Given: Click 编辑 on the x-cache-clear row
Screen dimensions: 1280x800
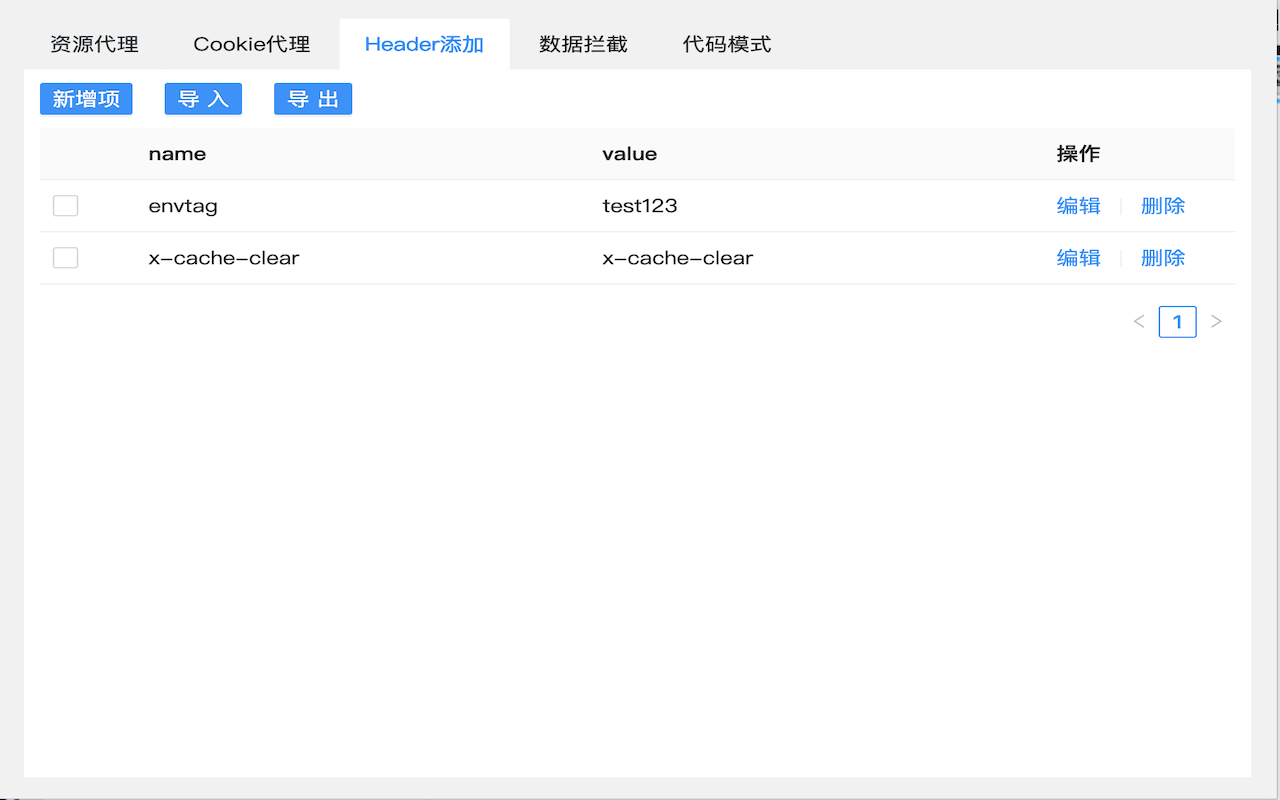Looking at the screenshot, I should 1078,257.
